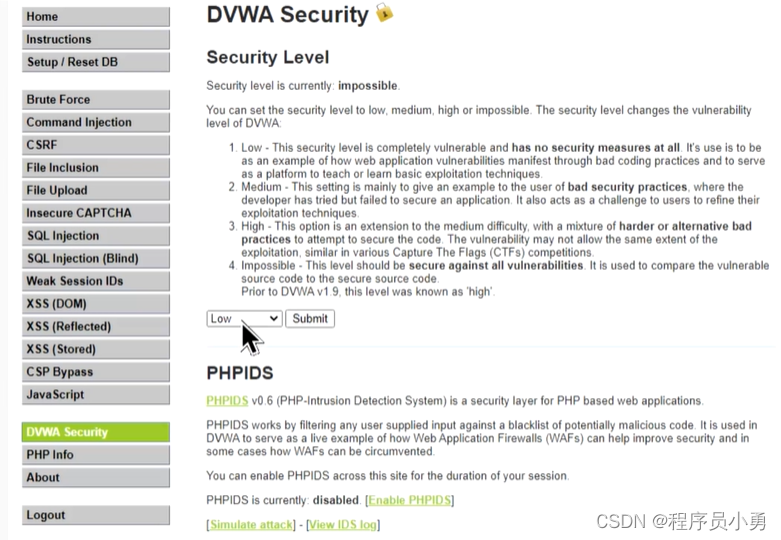Follow the PHPIDS hyperlink
The width and height of the screenshot is (781, 540).
[227, 401]
